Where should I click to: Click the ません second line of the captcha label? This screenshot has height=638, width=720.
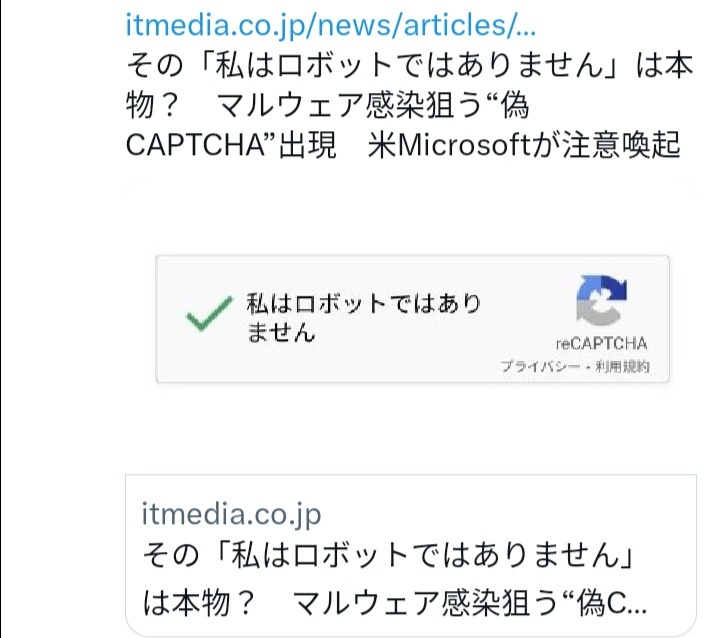281,332
